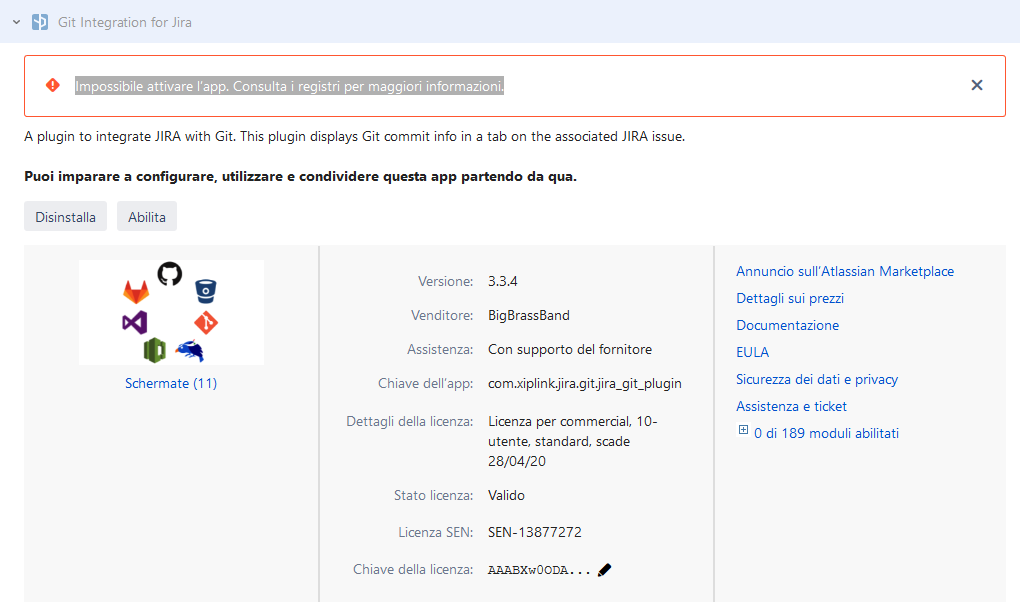Click license details text 'Licenza per commercial'
This screenshot has height=614, width=1020.
coord(572,442)
